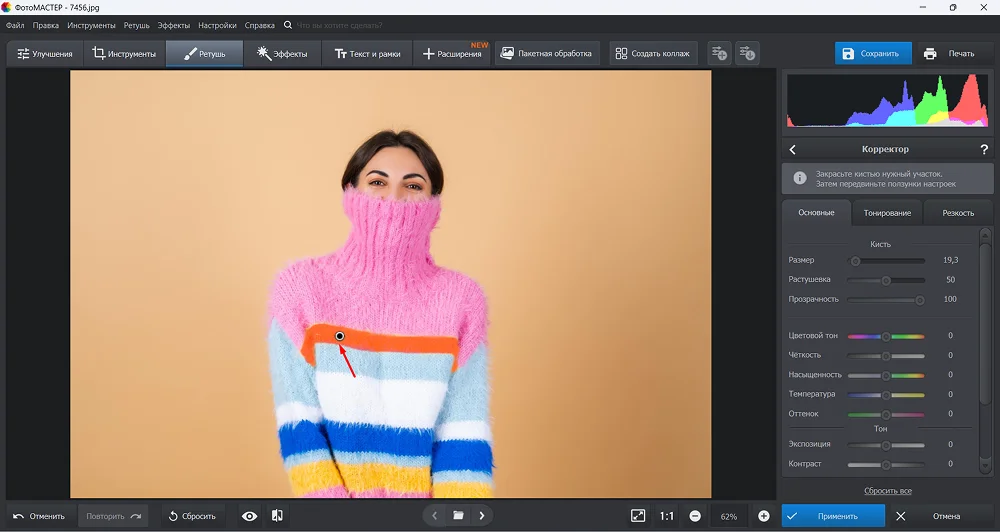Click the search magnifier icon
This screenshot has width=1000, height=532.
coord(288,26)
